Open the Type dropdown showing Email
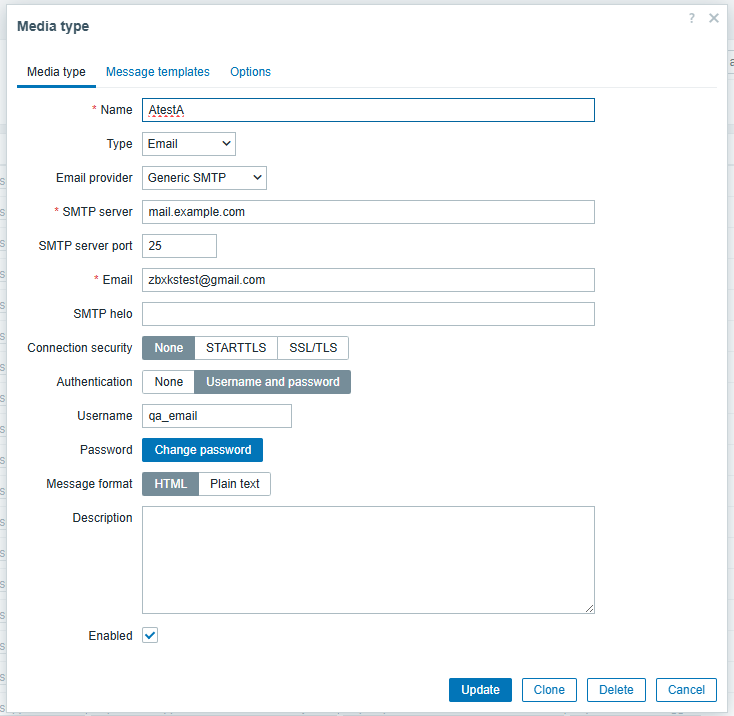The width and height of the screenshot is (734, 716). (x=189, y=144)
